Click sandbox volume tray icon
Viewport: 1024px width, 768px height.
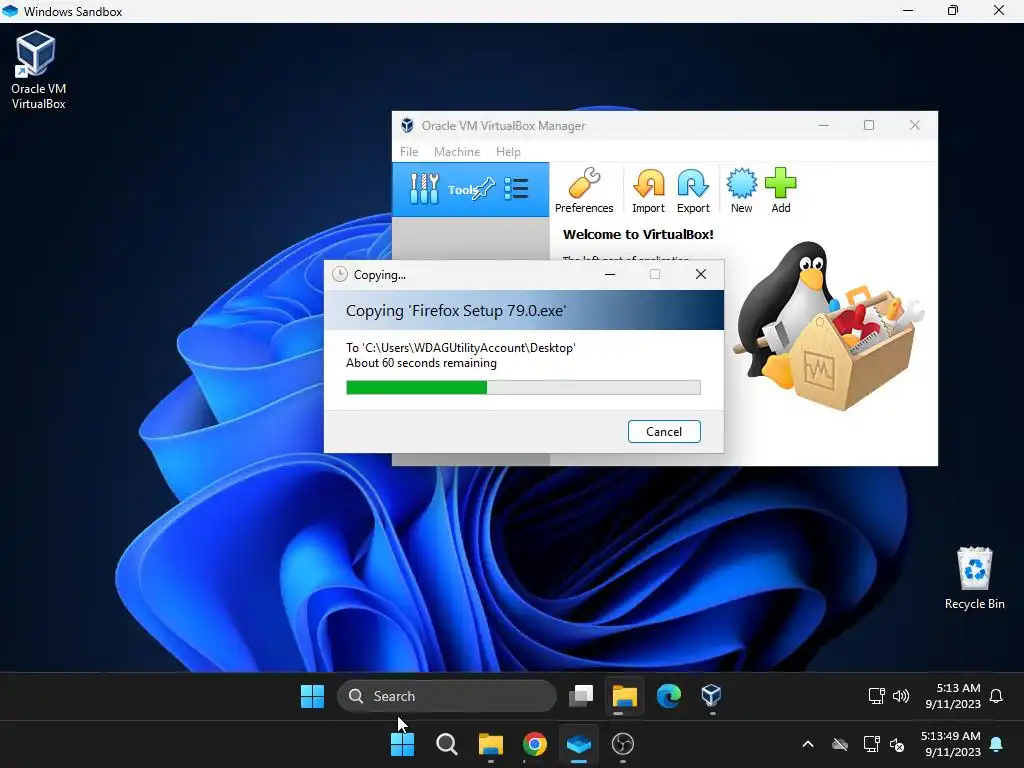coord(901,696)
